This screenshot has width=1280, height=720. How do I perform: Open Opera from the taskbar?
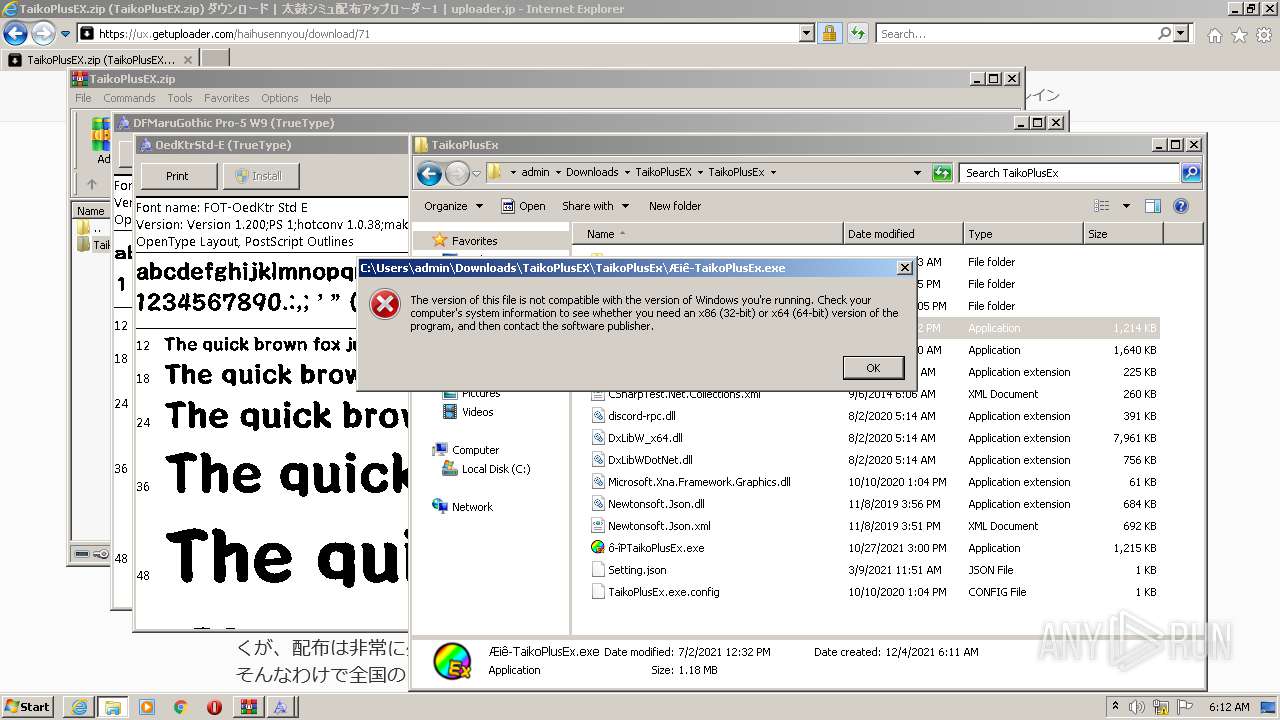coord(214,707)
